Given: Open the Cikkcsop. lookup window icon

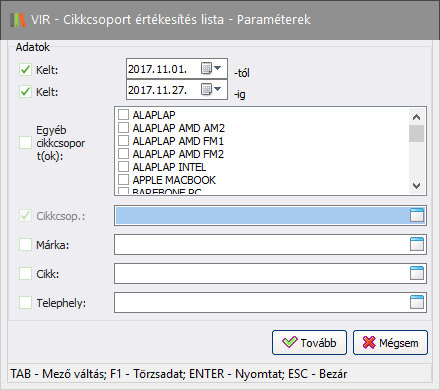Looking at the screenshot, I should pyautogui.click(x=417, y=215).
